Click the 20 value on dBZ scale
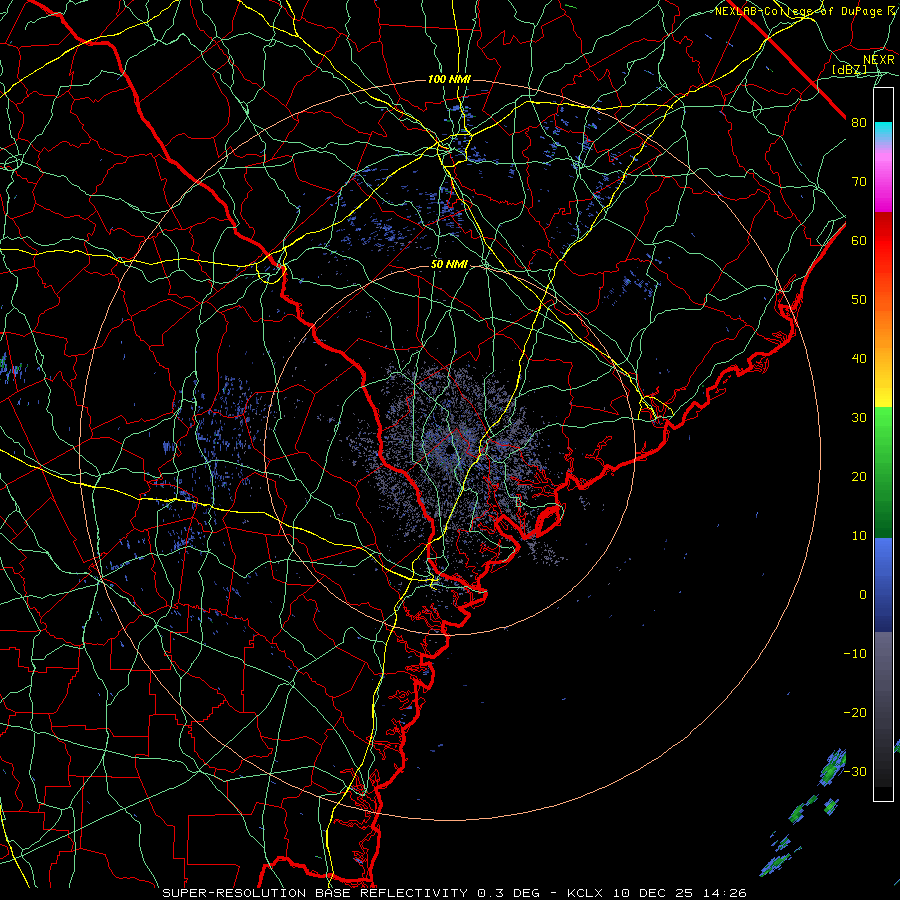 [859, 476]
